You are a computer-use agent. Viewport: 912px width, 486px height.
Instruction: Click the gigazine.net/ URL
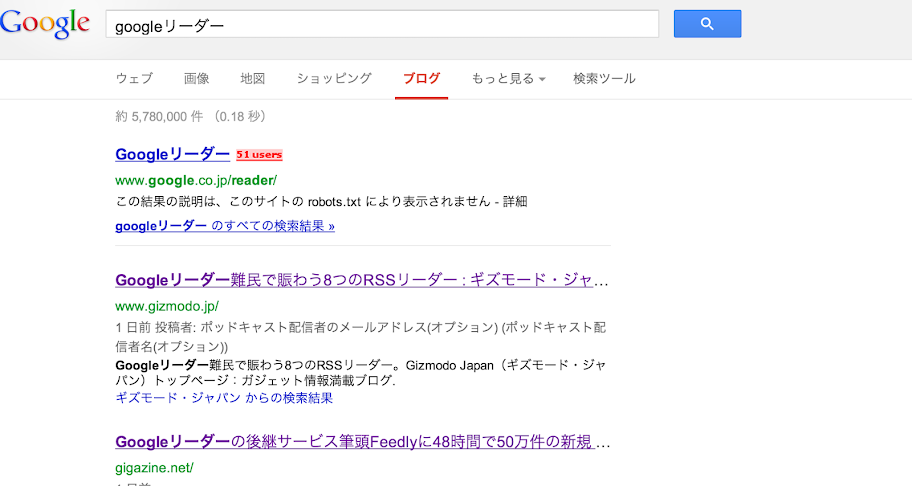(x=154, y=467)
